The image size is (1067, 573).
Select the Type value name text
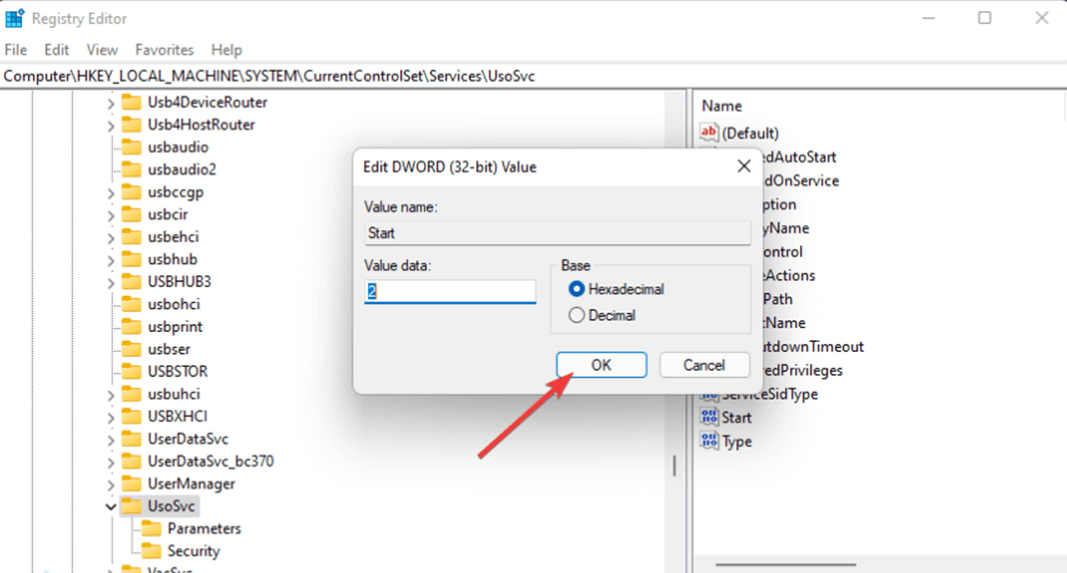pos(737,442)
